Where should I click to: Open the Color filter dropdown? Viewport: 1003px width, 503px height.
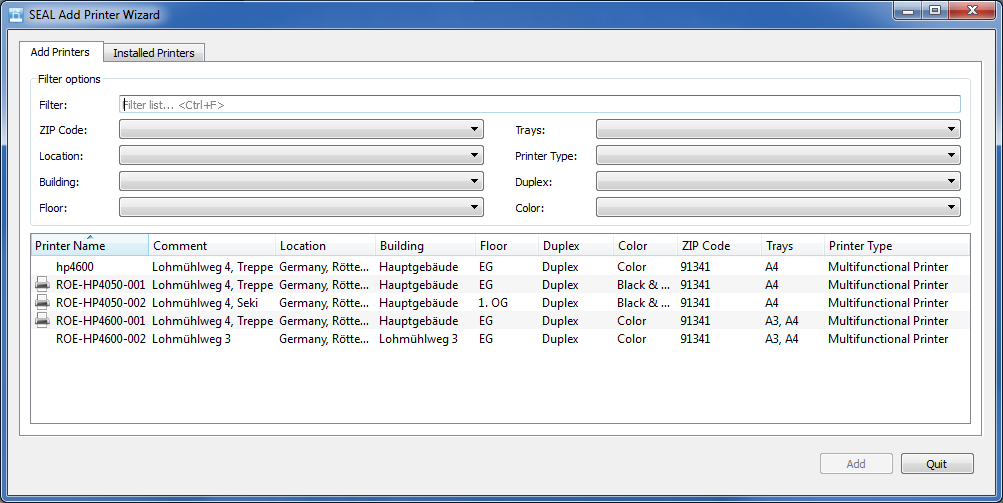click(x=778, y=207)
